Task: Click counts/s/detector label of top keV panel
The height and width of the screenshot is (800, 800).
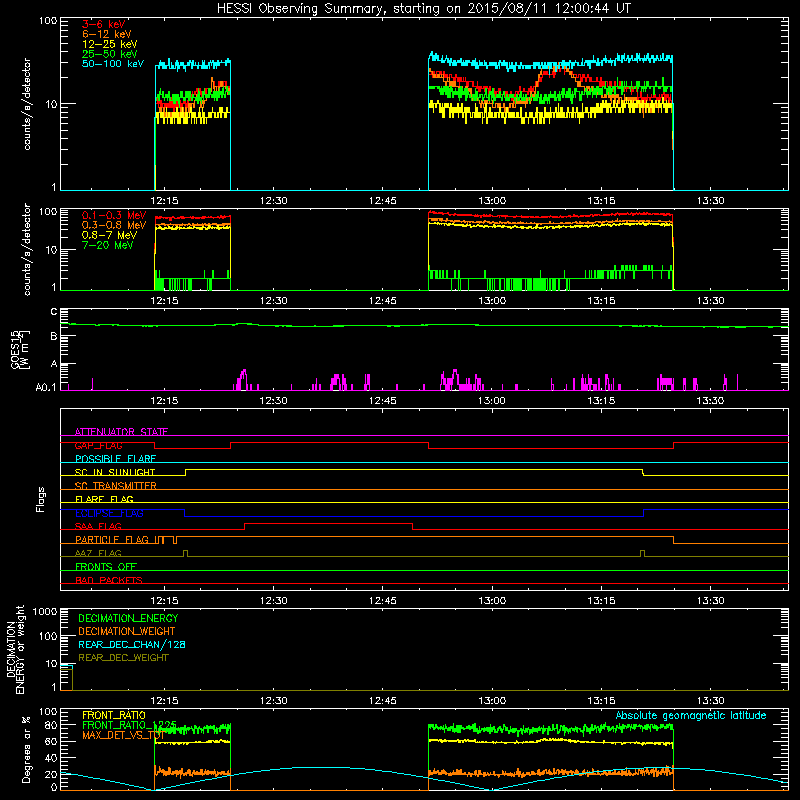Action: pyautogui.click(x=27, y=104)
